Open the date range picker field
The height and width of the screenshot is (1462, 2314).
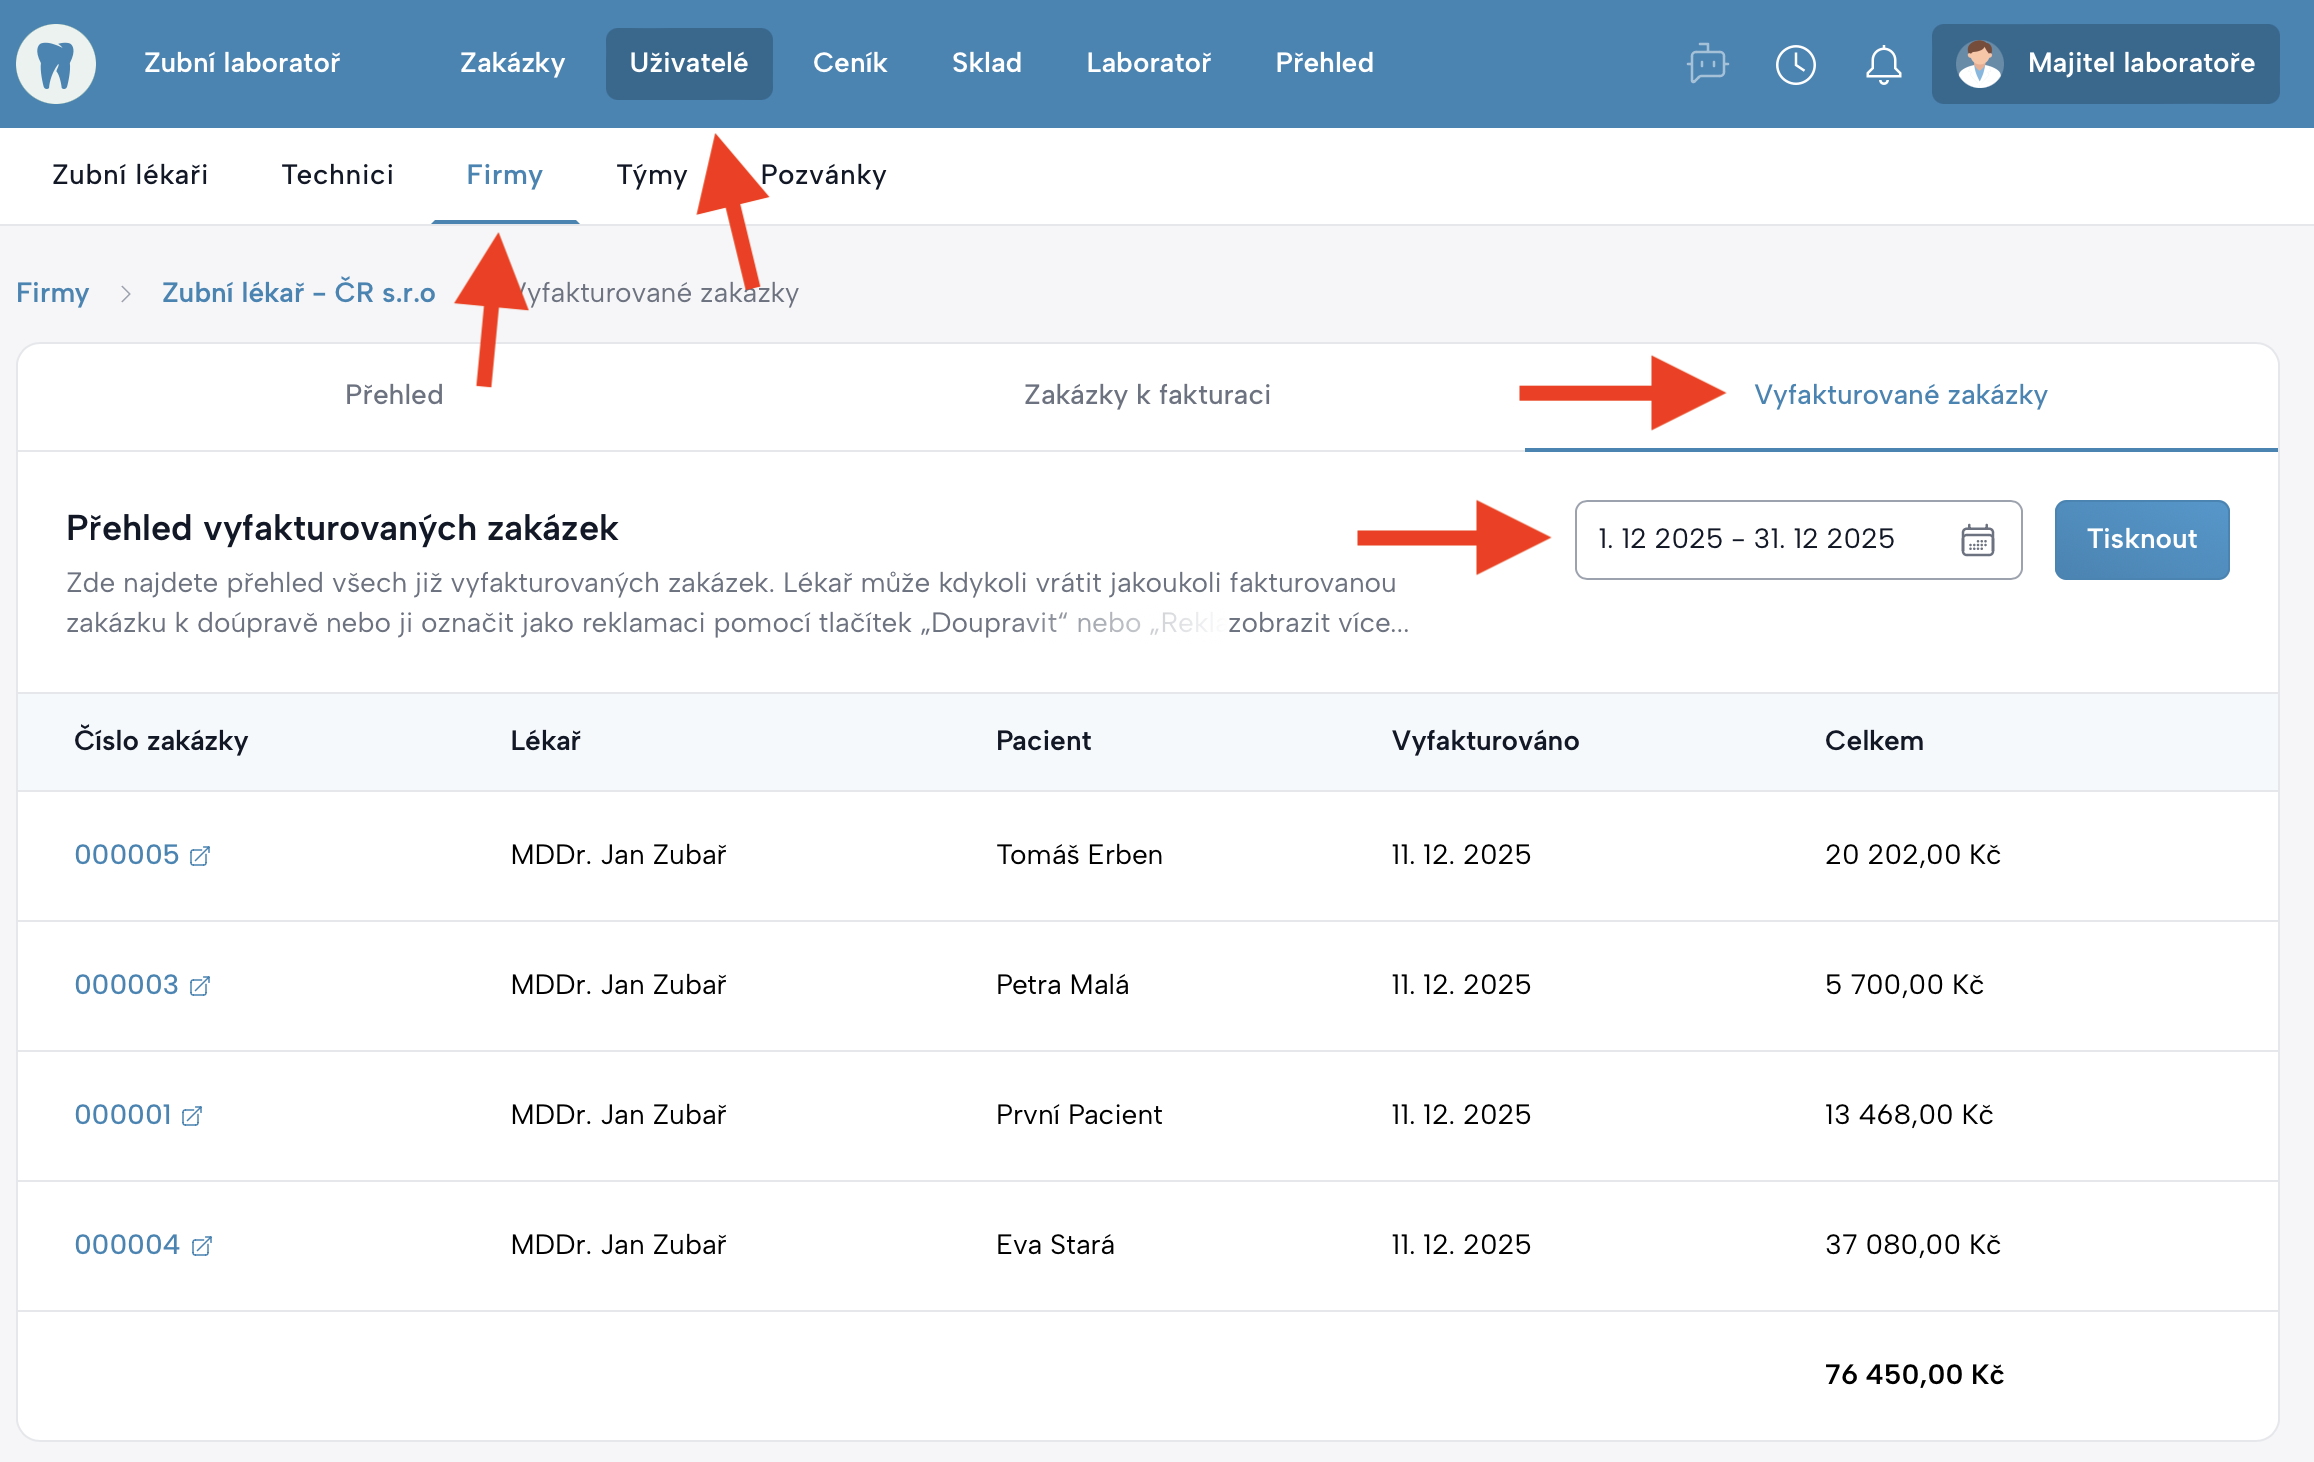1745,540
